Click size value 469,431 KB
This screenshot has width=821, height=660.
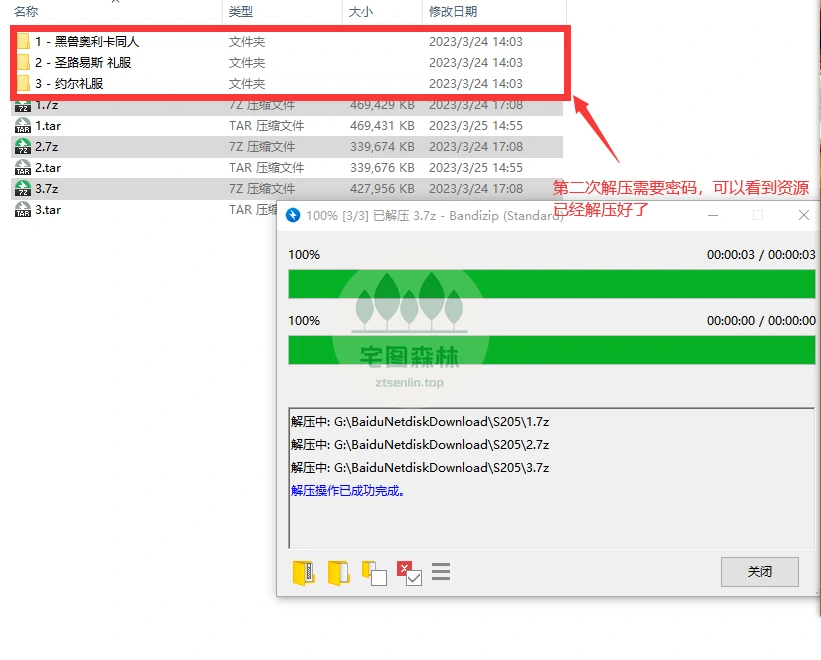382,126
